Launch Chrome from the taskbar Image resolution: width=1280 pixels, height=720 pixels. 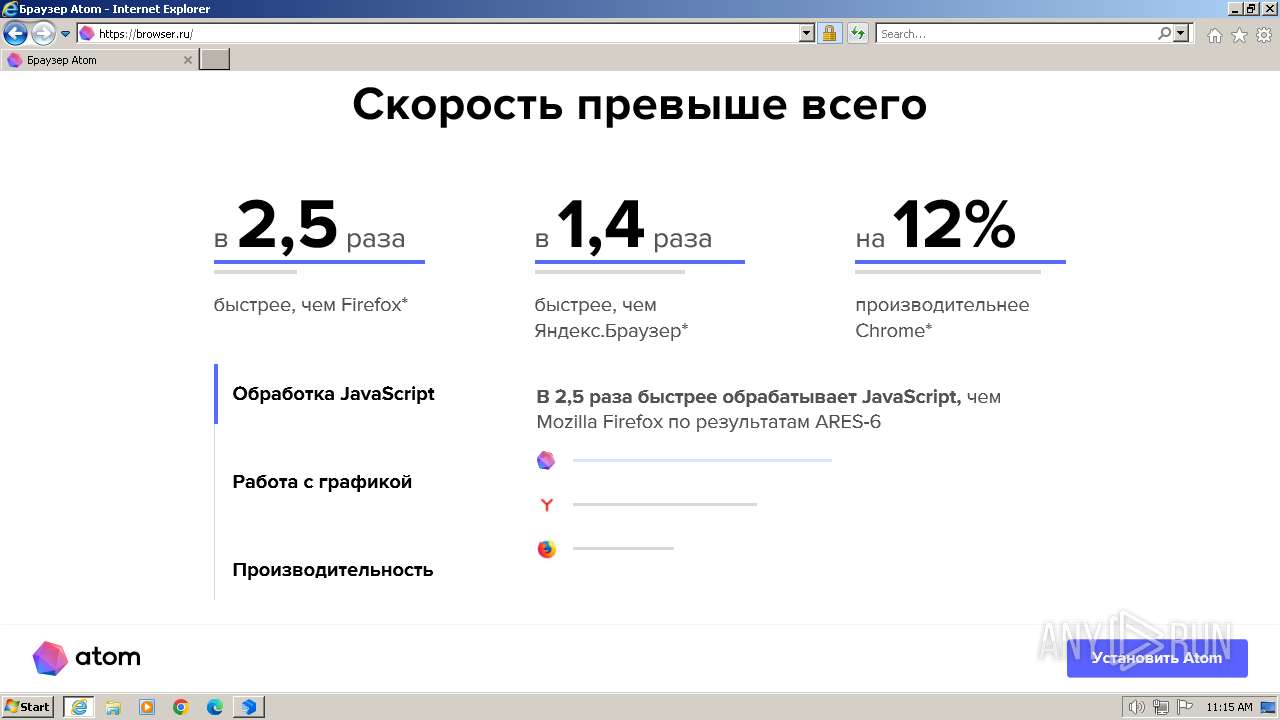coord(181,707)
